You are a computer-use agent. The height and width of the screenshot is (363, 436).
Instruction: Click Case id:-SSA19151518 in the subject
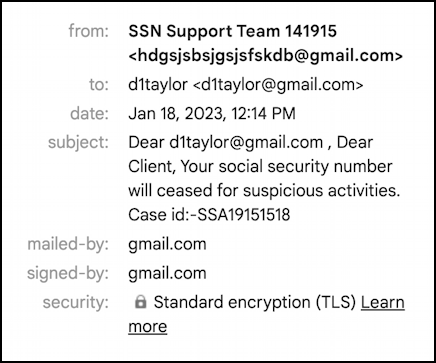(x=209, y=215)
